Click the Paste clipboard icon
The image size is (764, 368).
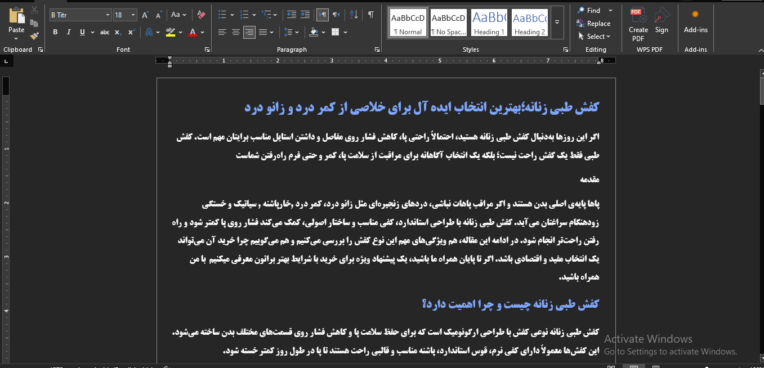pyautogui.click(x=17, y=16)
